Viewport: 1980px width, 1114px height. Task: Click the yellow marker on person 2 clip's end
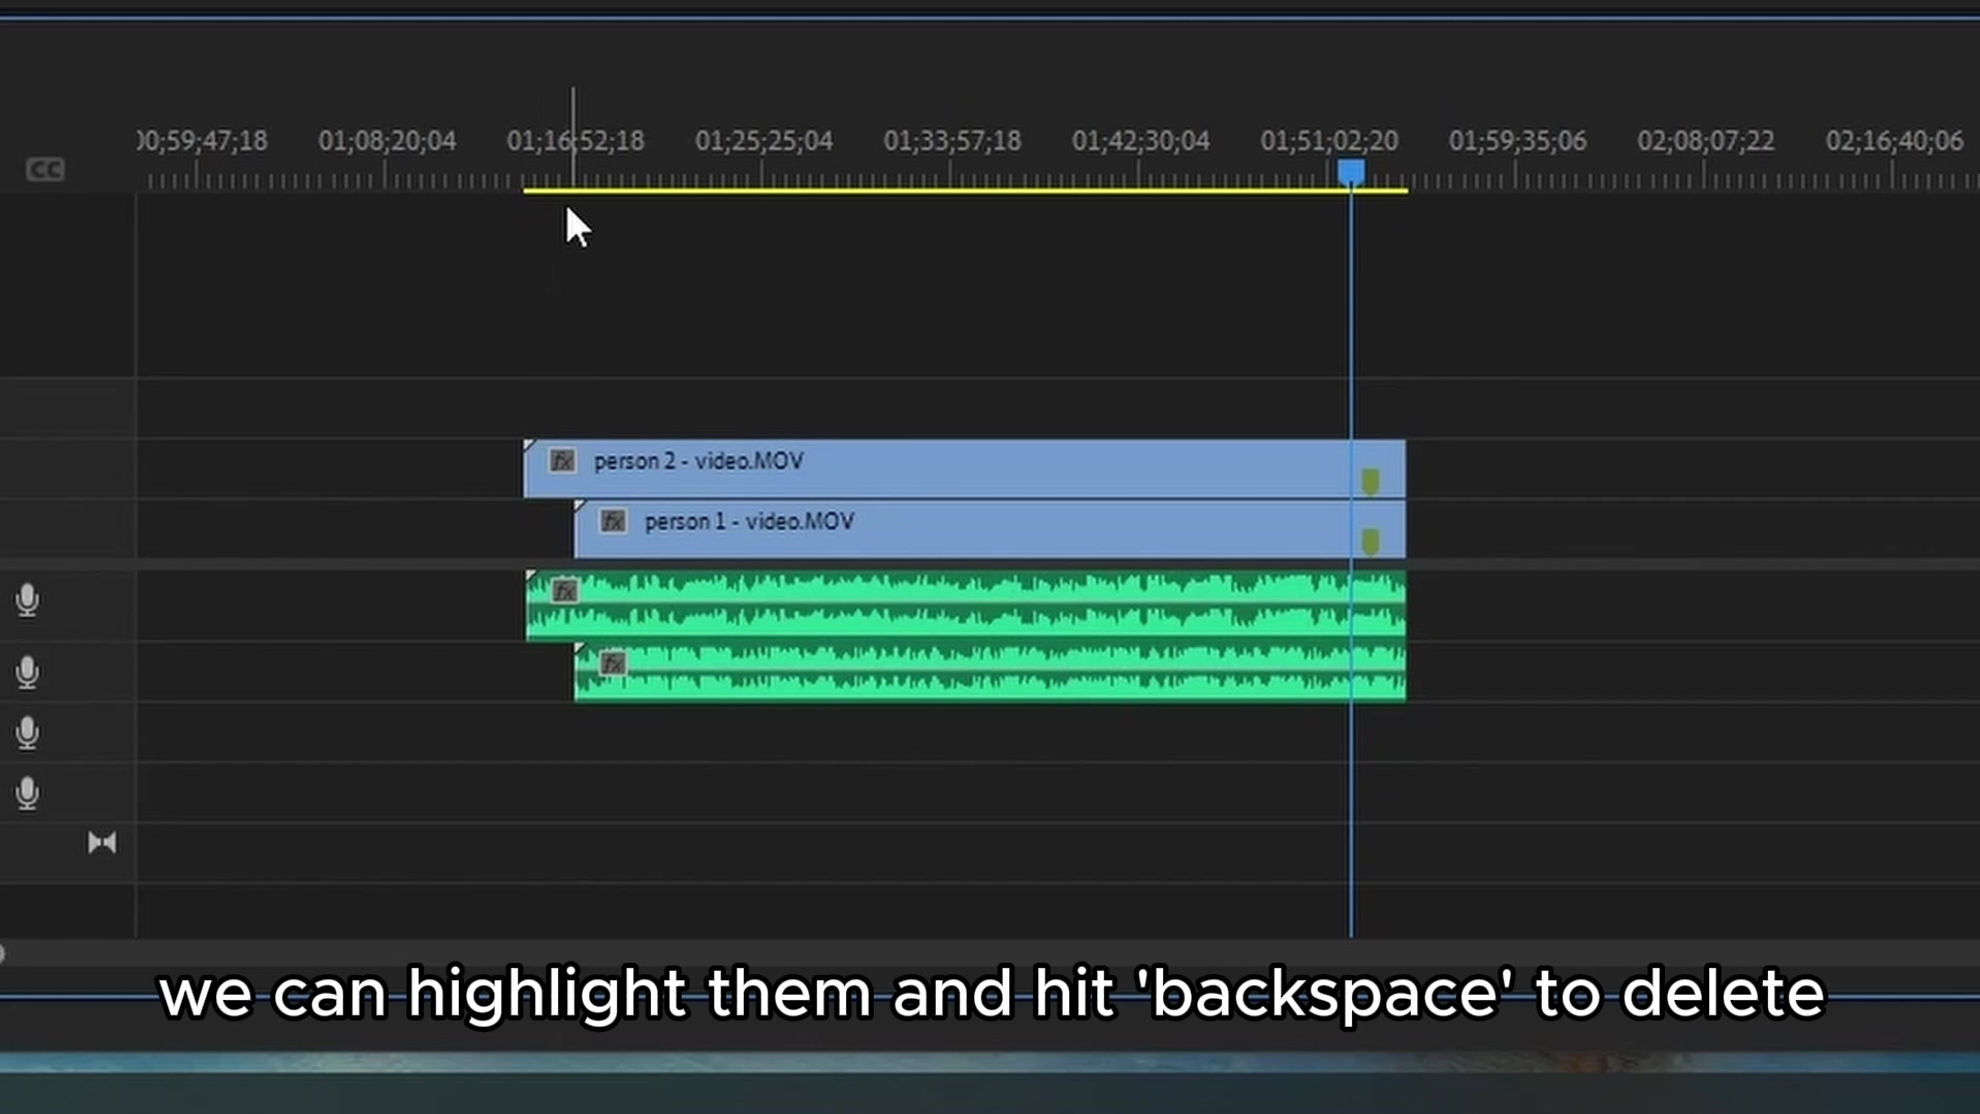pyautogui.click(x=1370, y=481)
